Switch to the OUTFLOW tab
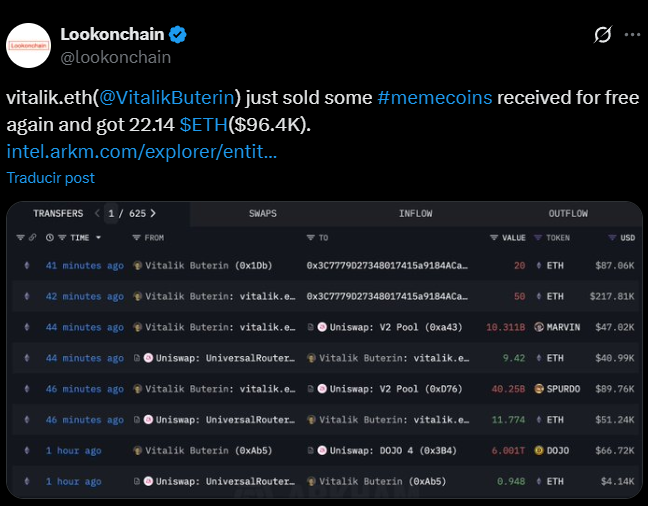The height and width of the screenshot is (506, 648). [567, 214]
